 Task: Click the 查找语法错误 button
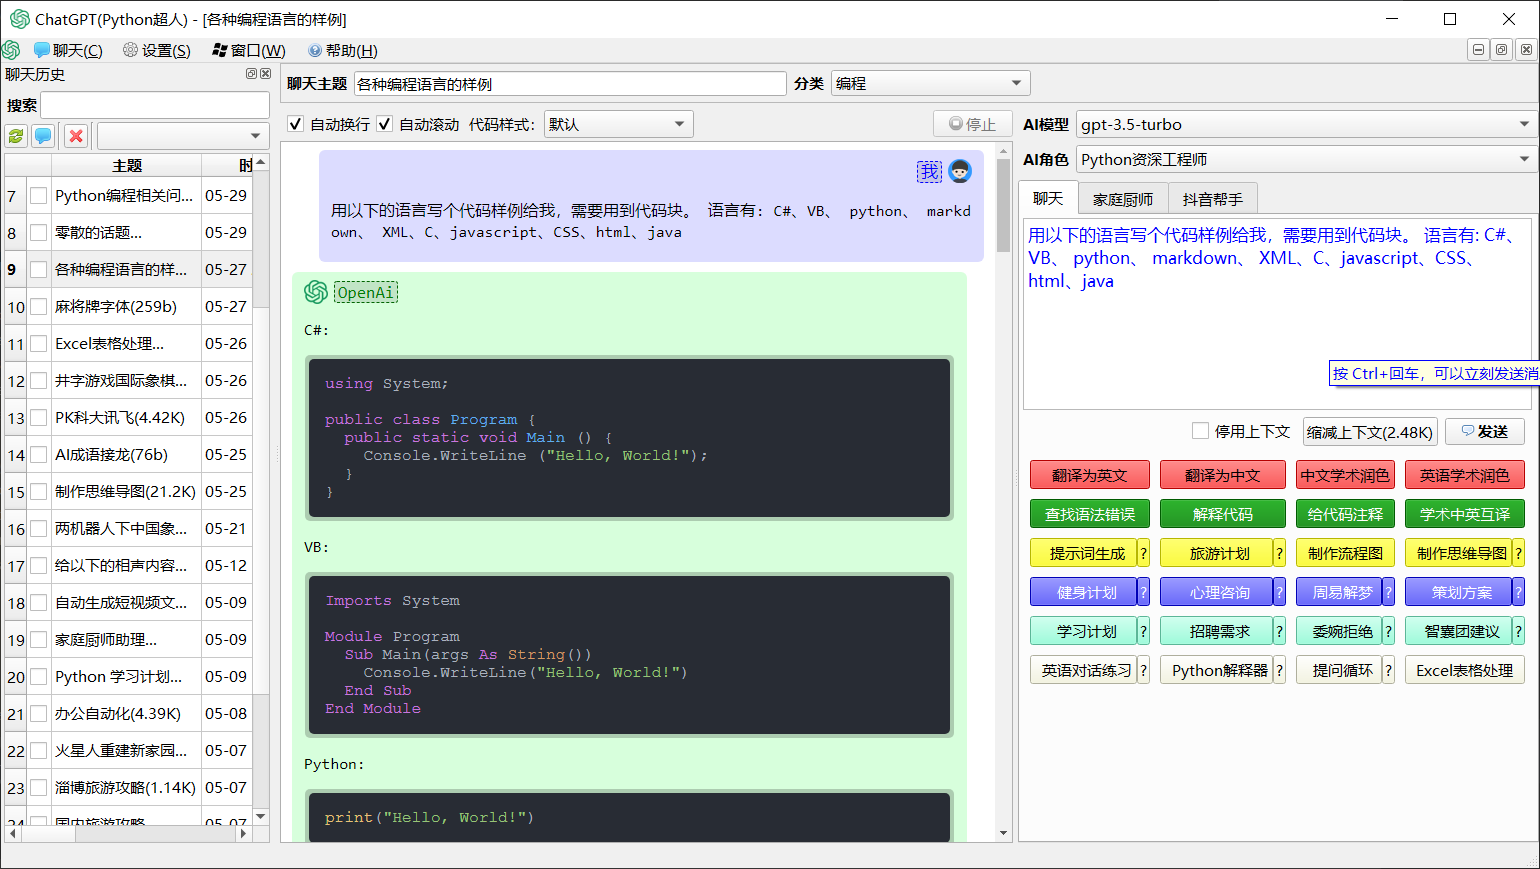coord(1090,514)
